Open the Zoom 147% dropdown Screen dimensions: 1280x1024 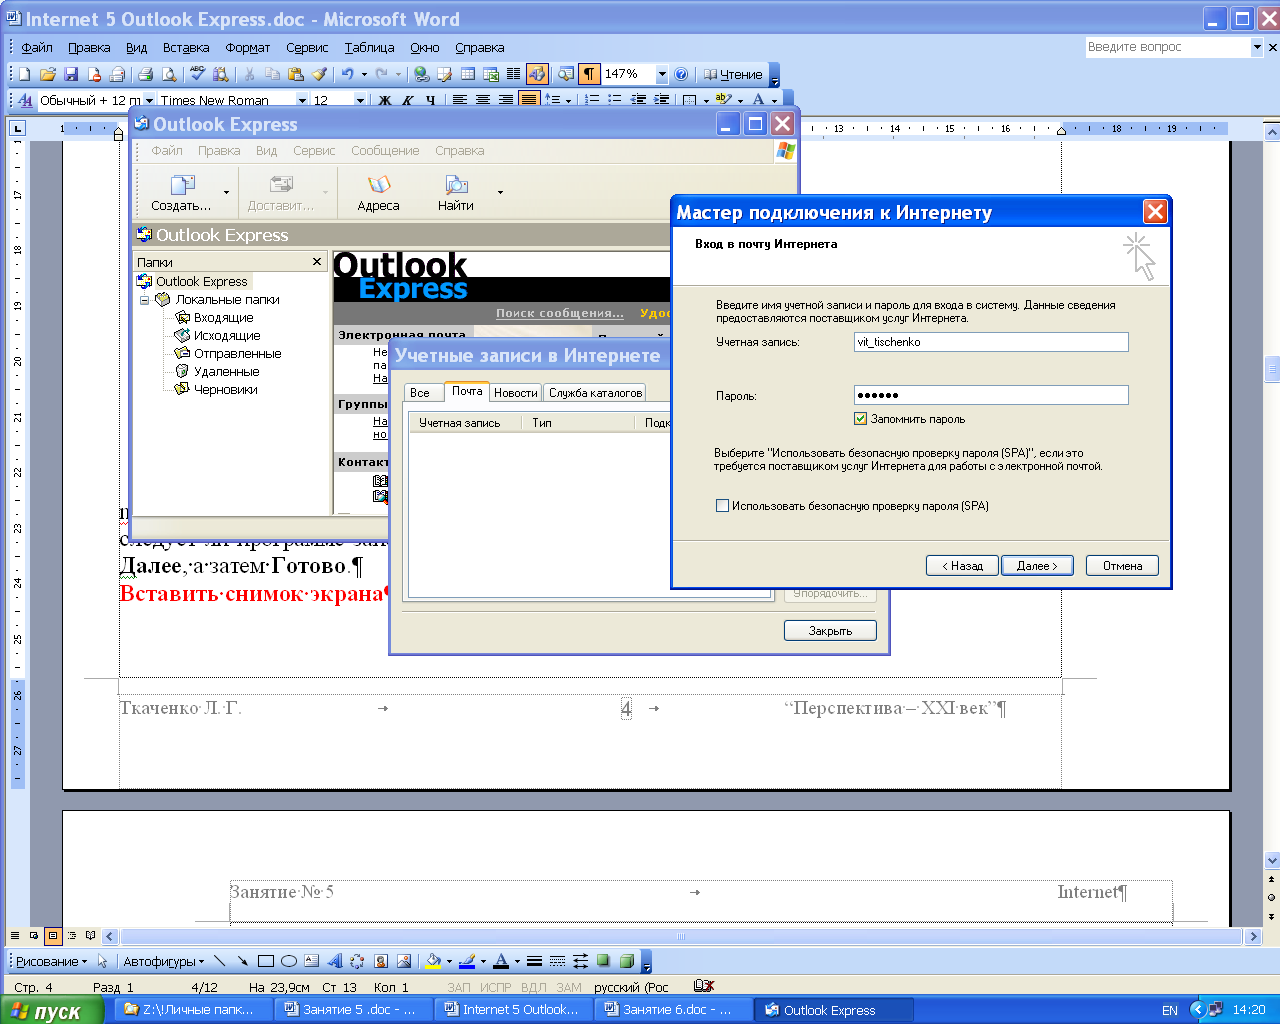(661, 74)
